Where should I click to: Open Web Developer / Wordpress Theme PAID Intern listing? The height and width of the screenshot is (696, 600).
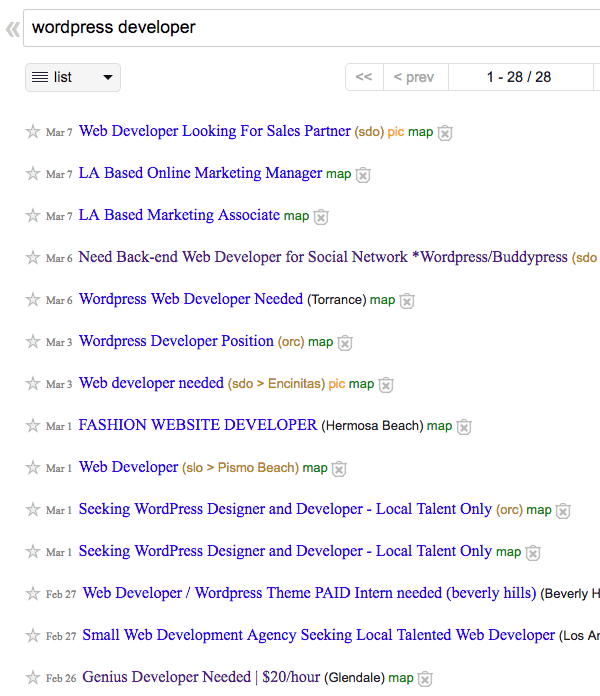pyautogui.click(x=309, y=593)
